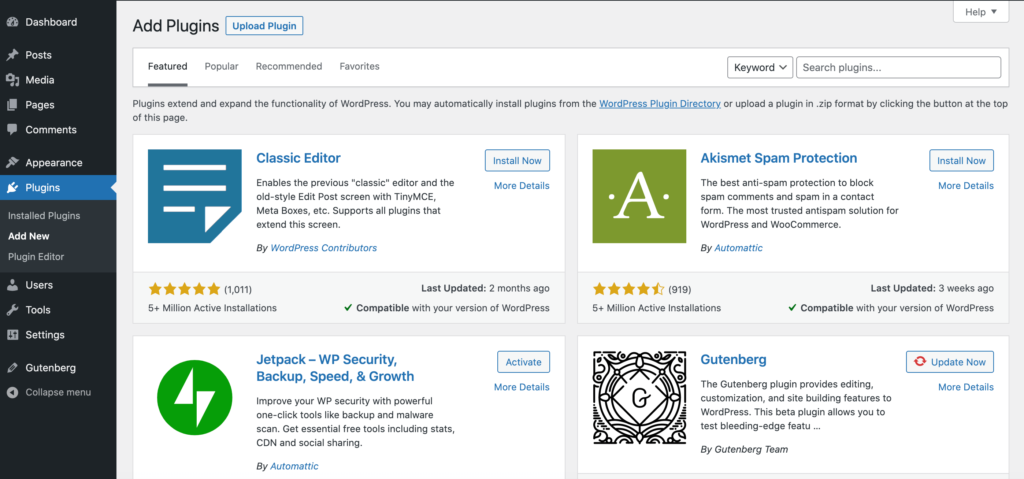Open More Details for Akismet
1024x479 pixels.
pos(966,186)
